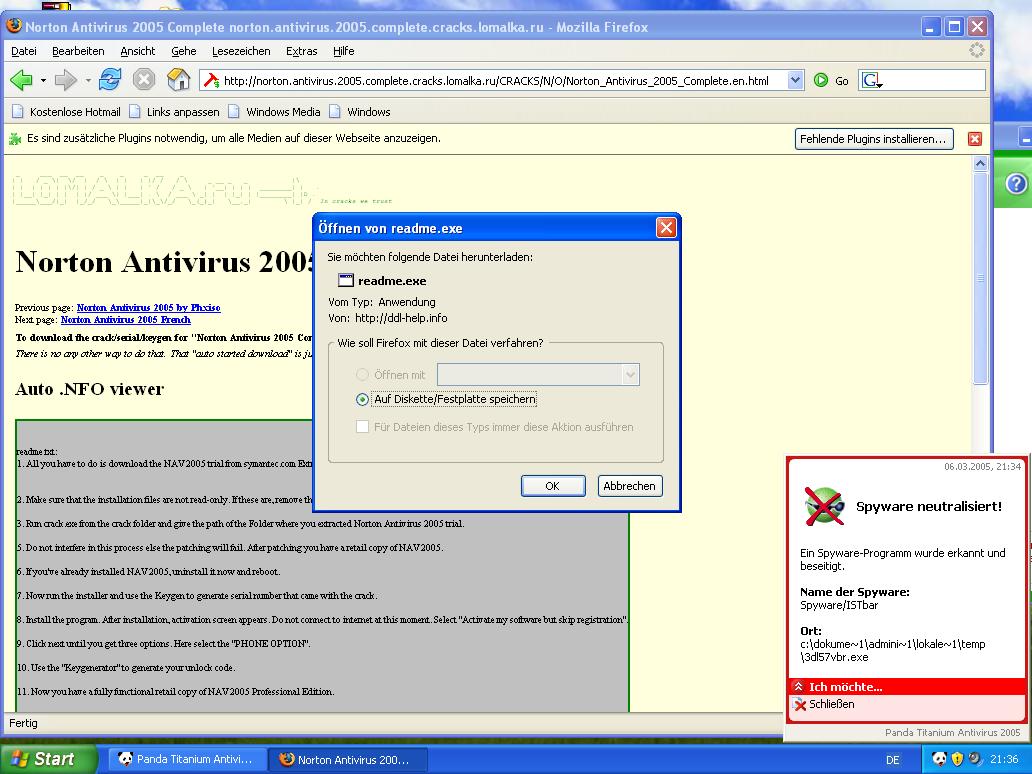1032x774 pixels.
Task: Click the Spyware neutralisiert icon
Action: (824, 506)
